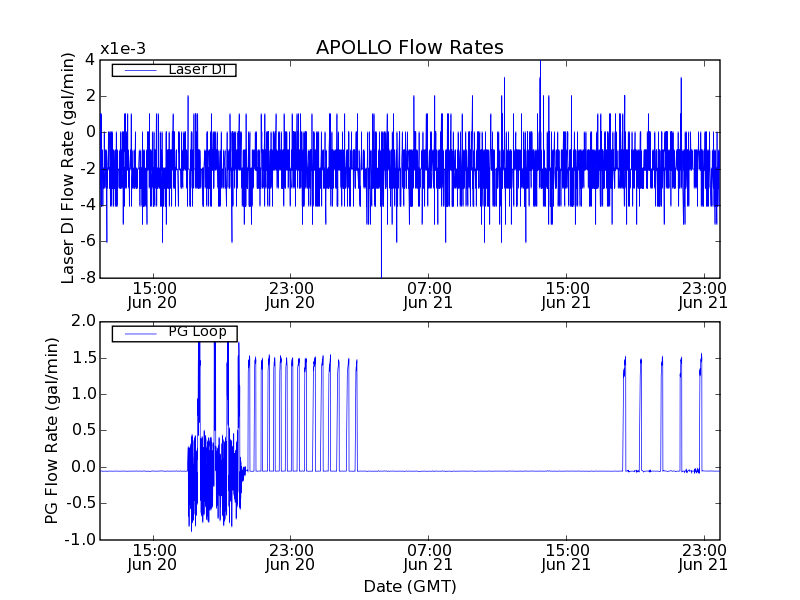
Task: Click the PG Flow Rate y-axis label
Action: click(x=52, y=431)
